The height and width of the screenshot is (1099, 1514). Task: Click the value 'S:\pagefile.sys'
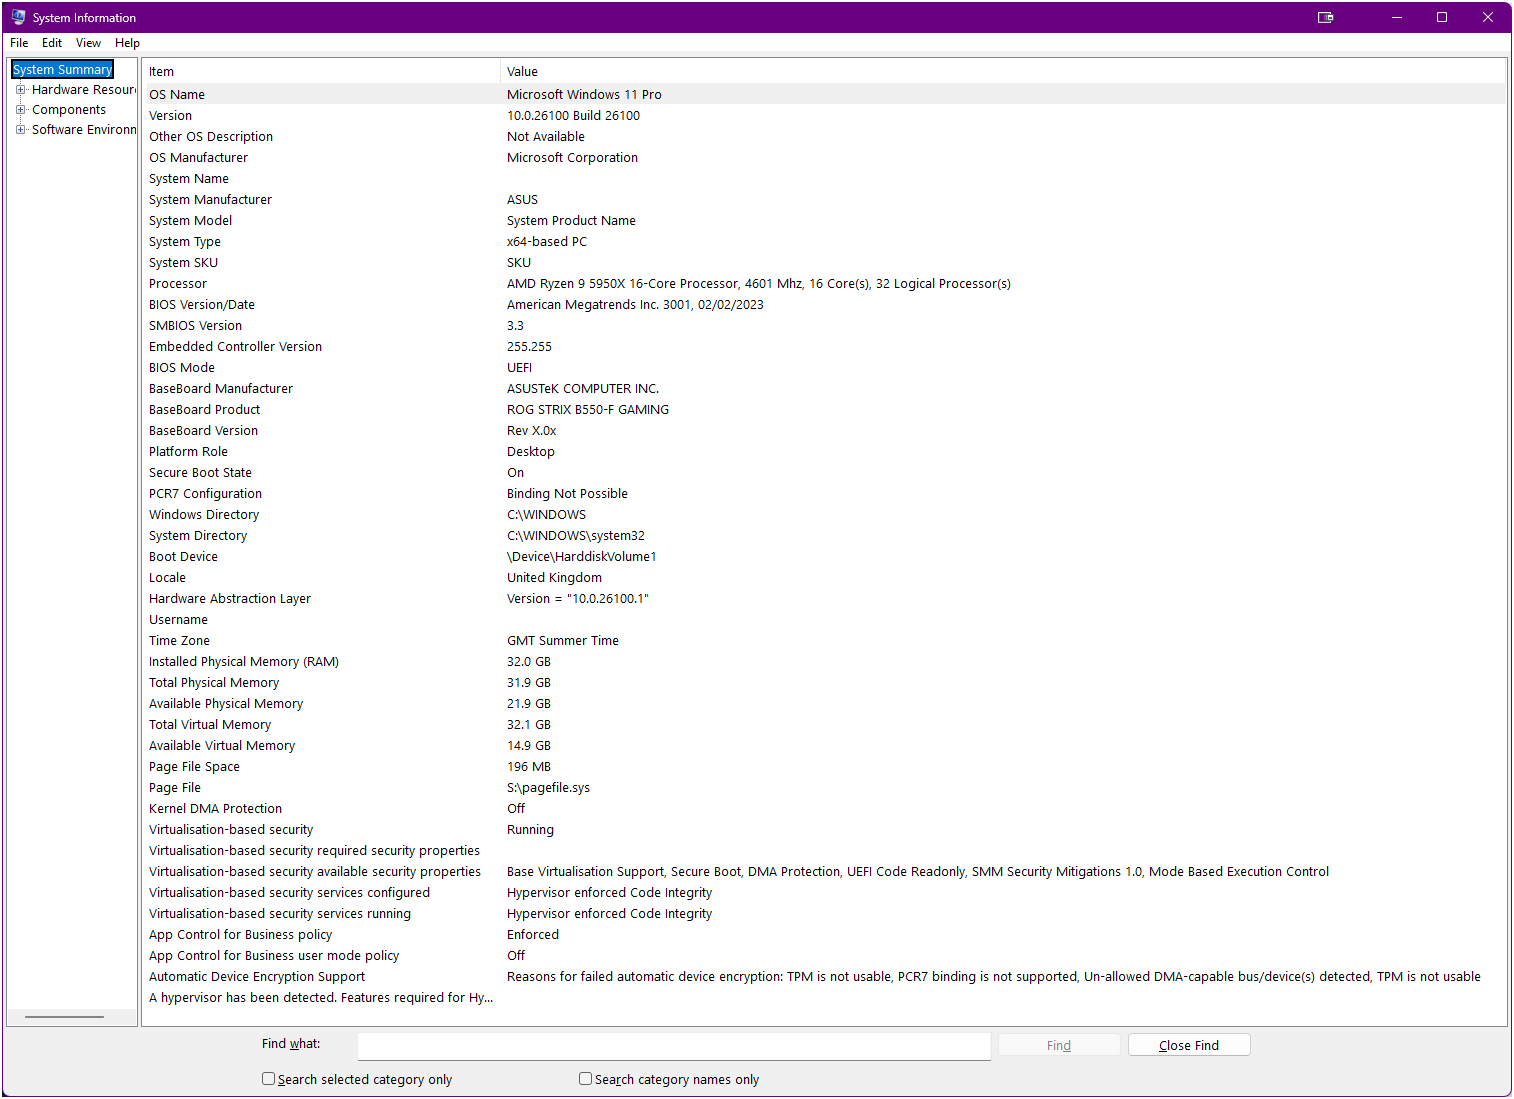pyautogui.click(x=548, y=787)
